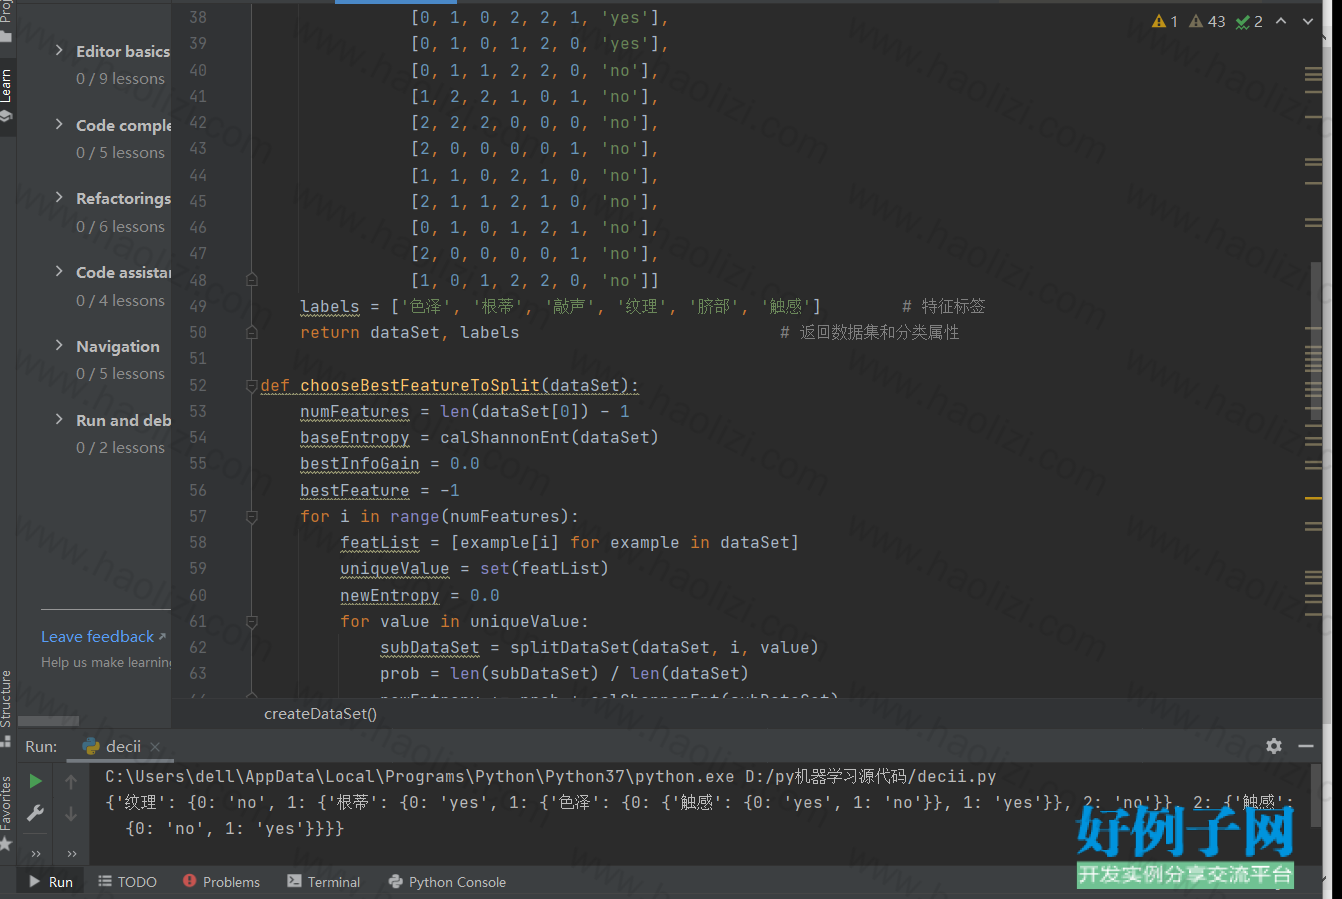This screenshot has width=1342, height=899.
Task: Click the up arrow in the Run toolbar
Action: point(71,781)
